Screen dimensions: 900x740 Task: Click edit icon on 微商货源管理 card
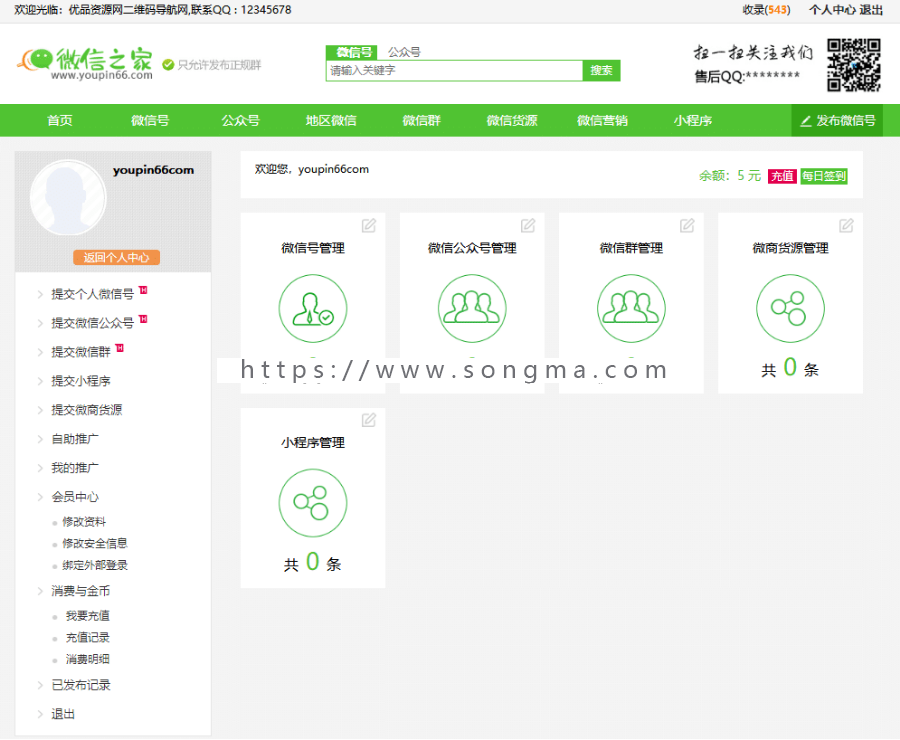846,226
